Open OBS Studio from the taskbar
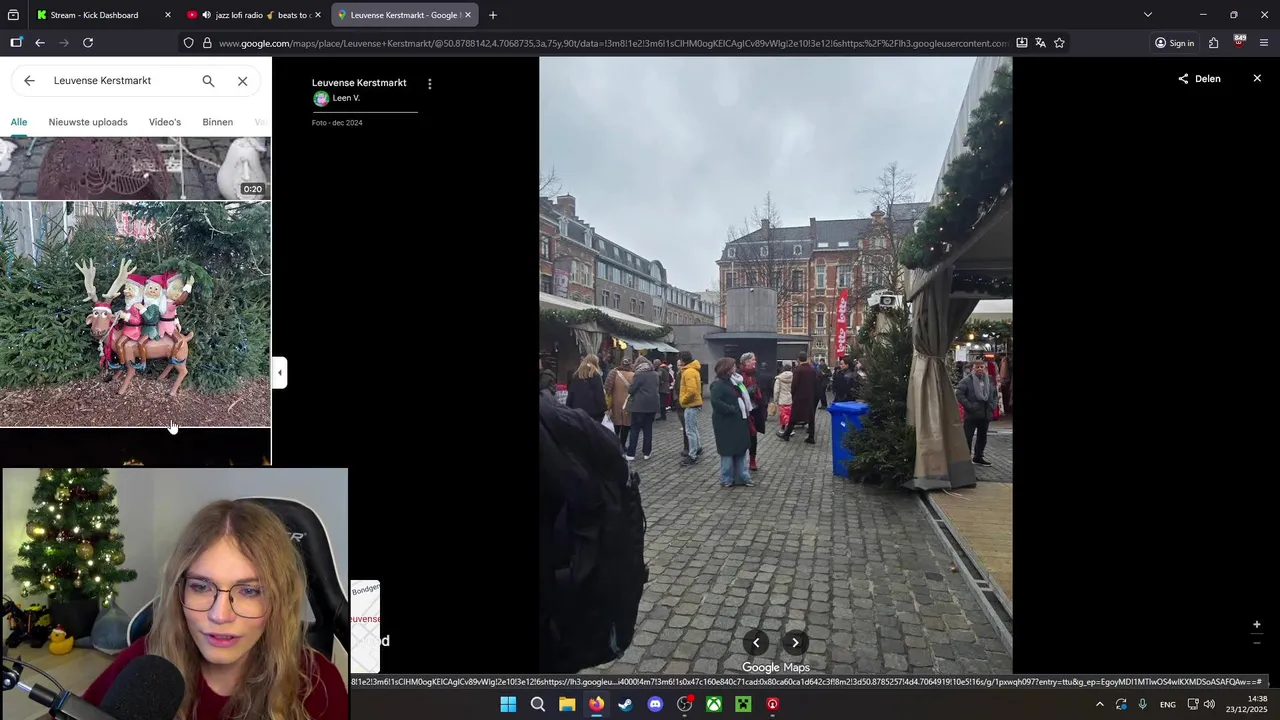Image resolution: width=1280 pixels, height=720 pixels. tap(685, 704)
